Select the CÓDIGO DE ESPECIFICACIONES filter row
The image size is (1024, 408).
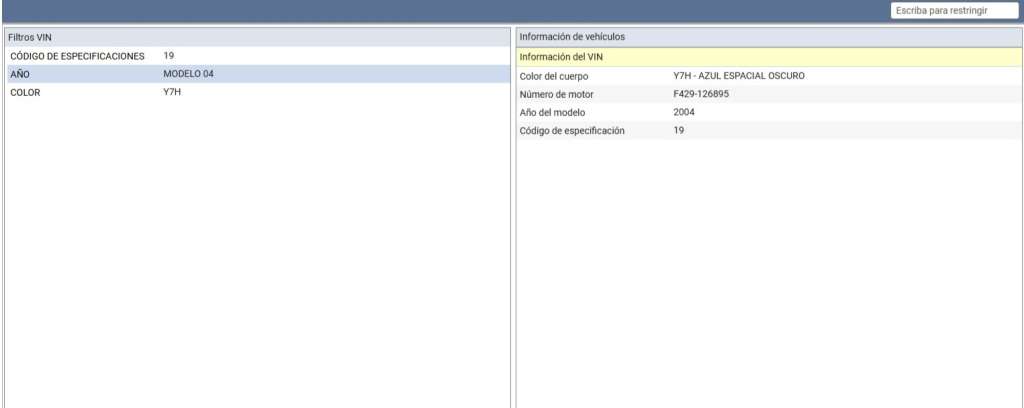click(78, 56)
